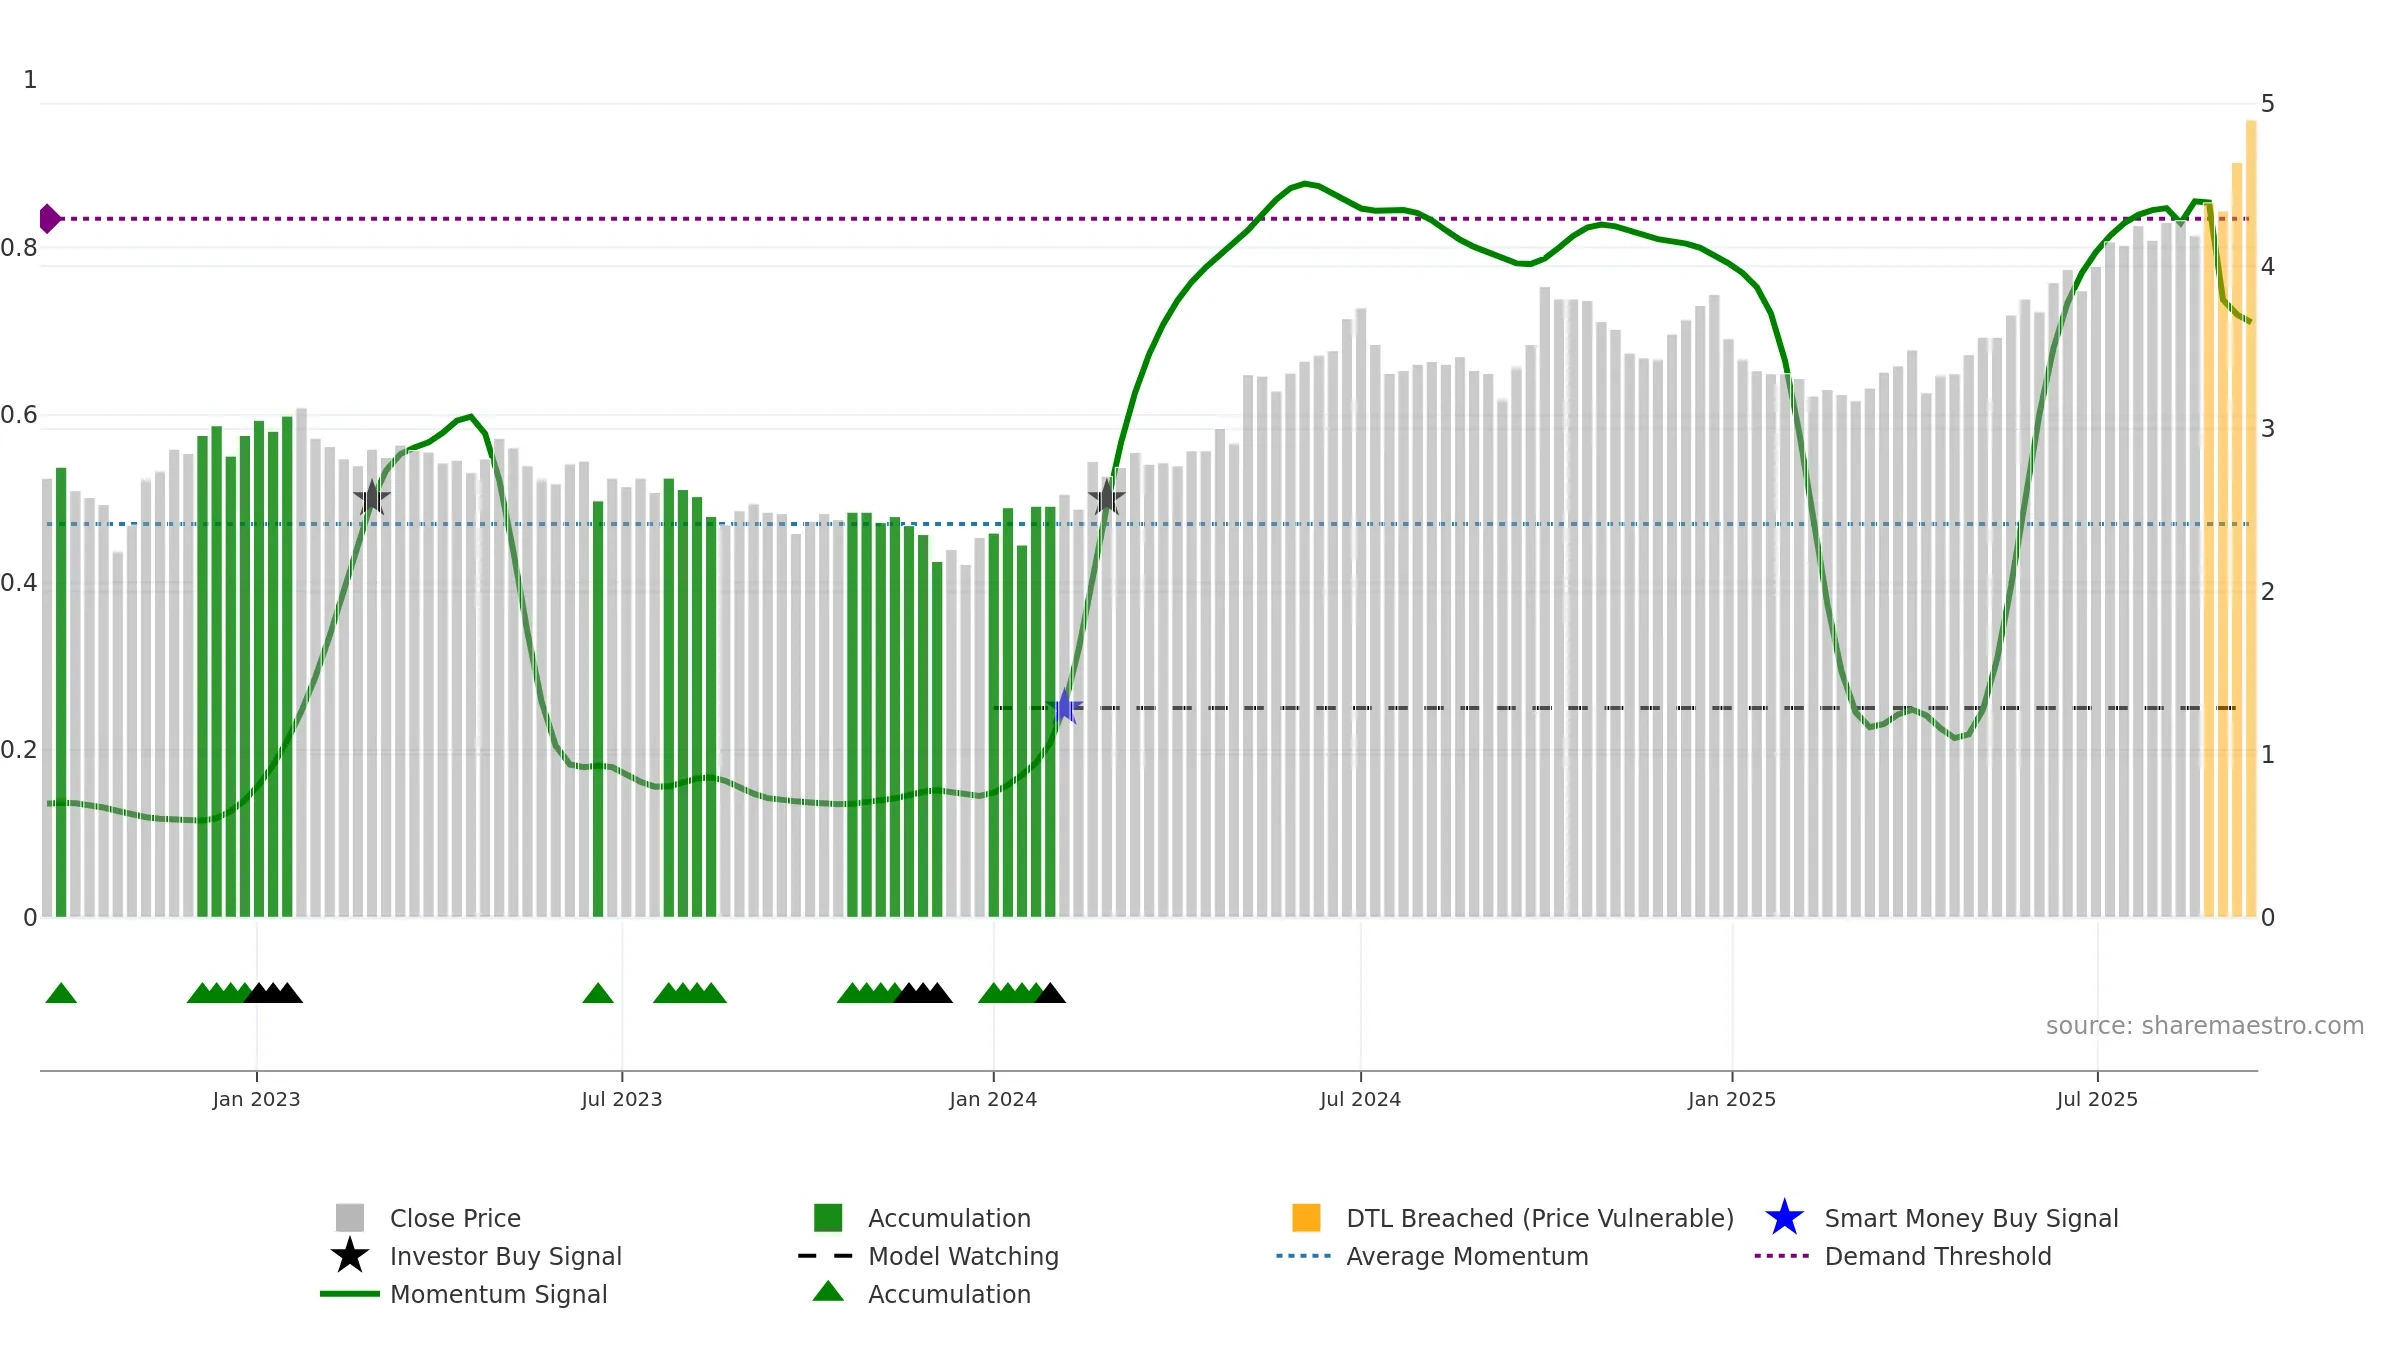
Task: Toggle Close Price legend entry
Action: (455, 1218)
